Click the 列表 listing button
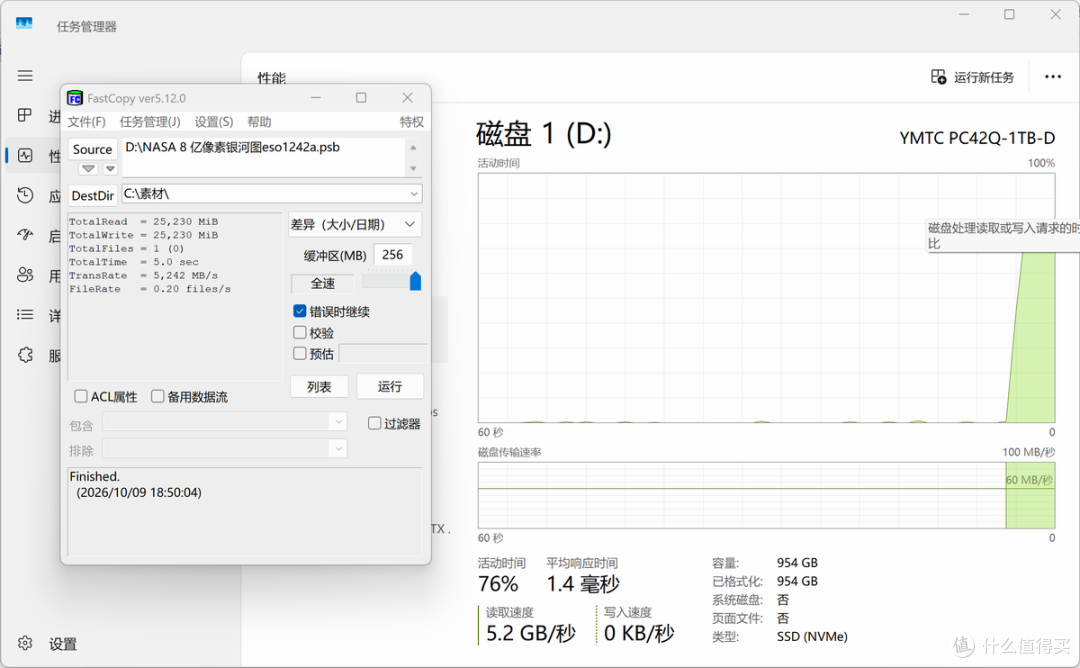 (319, 387)
